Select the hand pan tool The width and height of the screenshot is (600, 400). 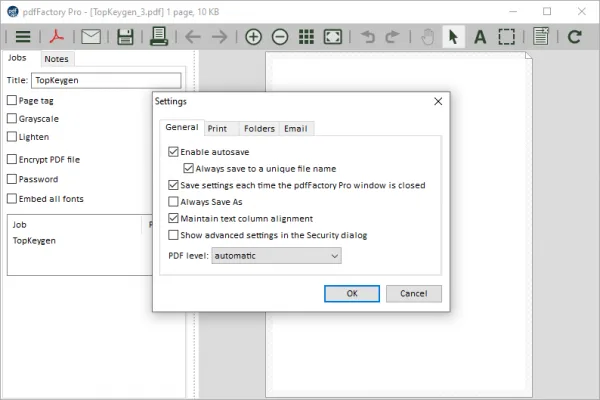(x=427, y=37)
